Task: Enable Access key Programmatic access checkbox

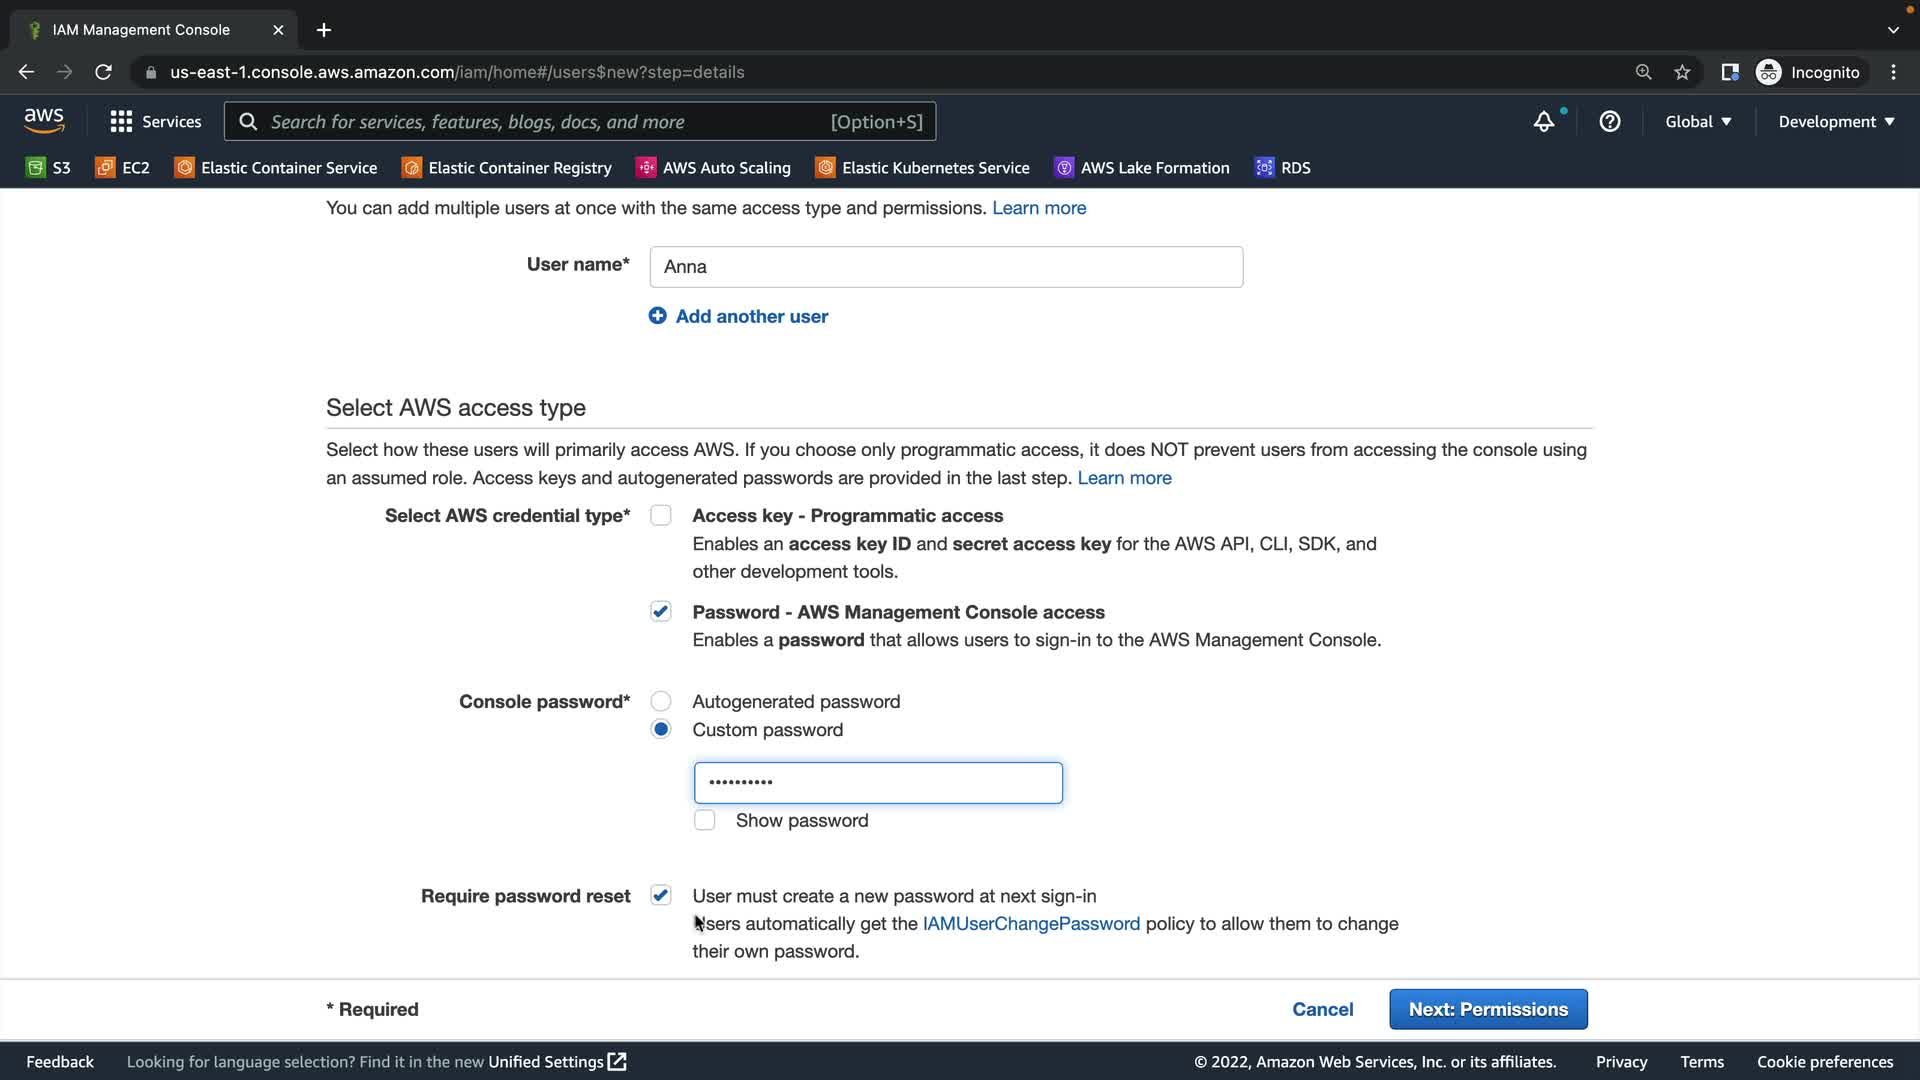Action: (x=661, y=516)
